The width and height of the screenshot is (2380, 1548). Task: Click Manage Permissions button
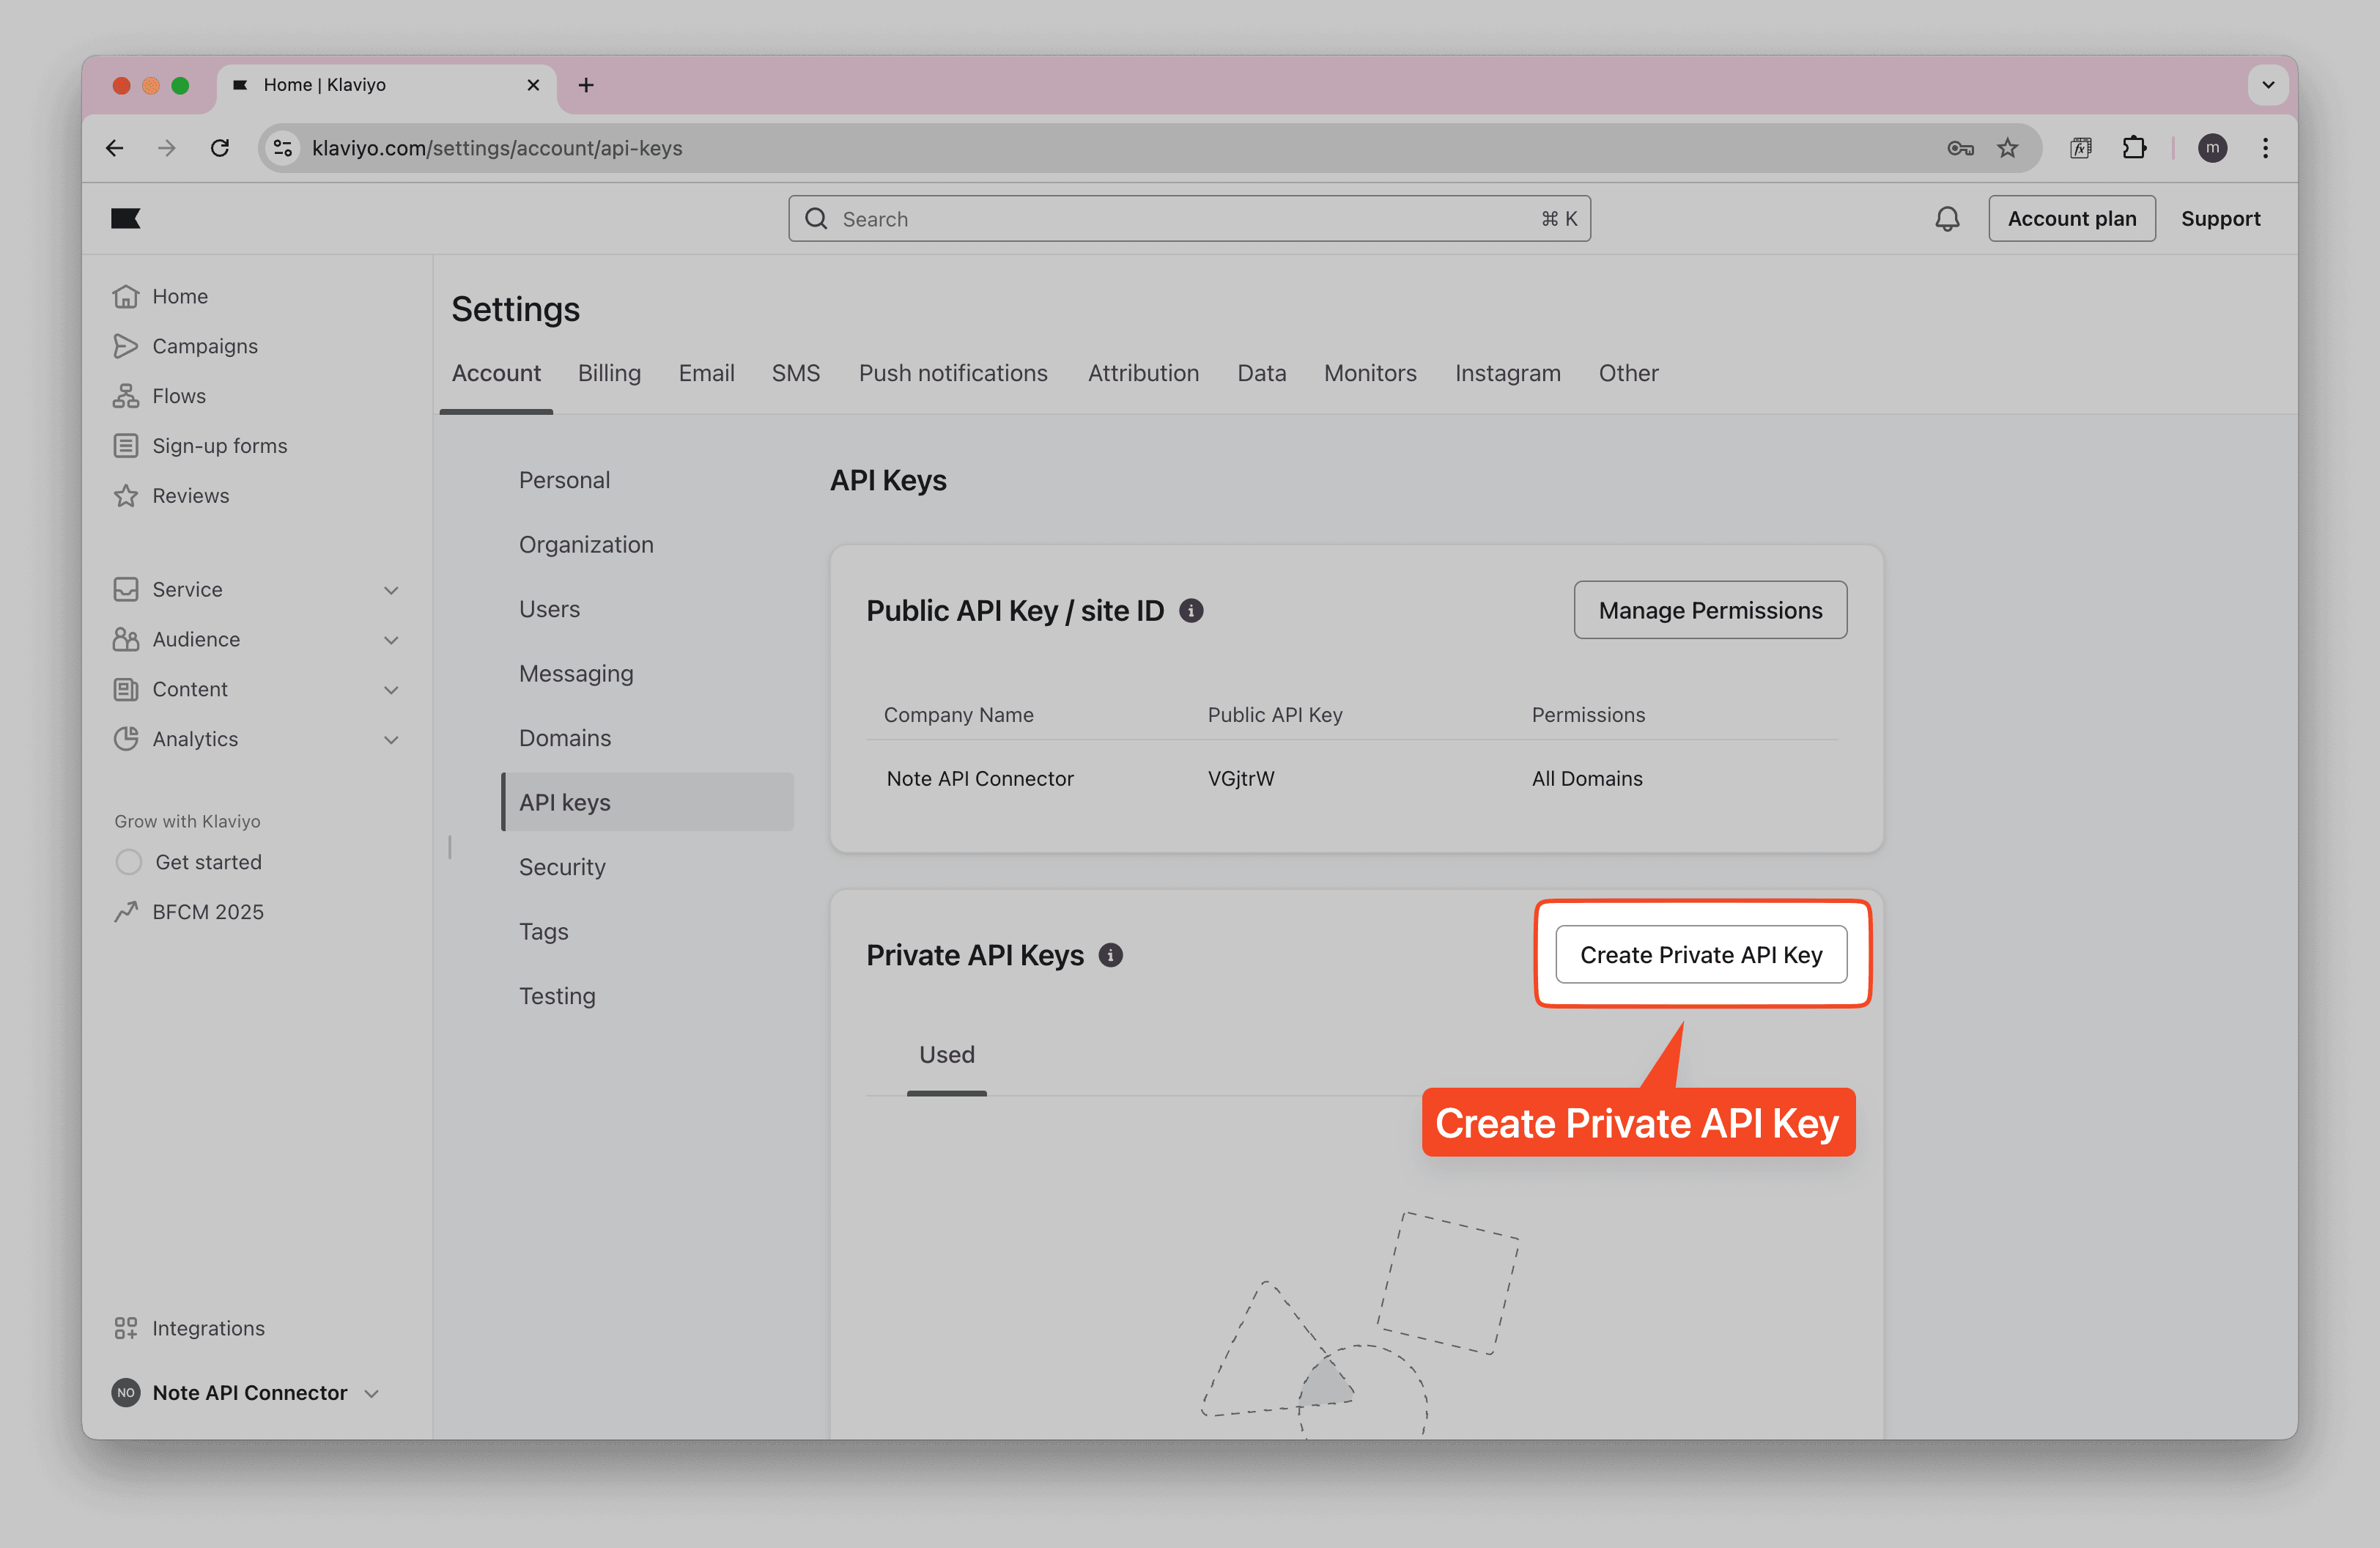pos(1710,610)
